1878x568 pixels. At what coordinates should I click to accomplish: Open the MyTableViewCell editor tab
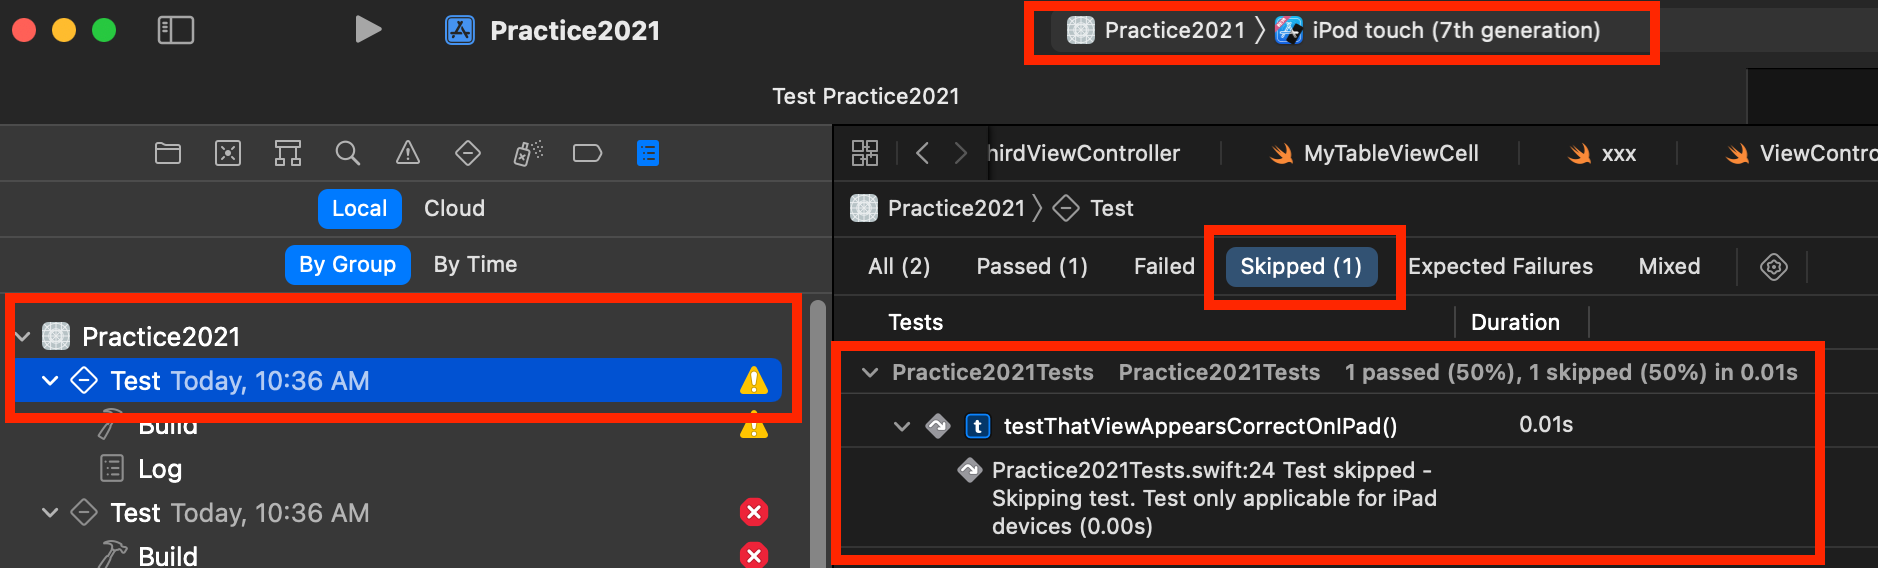[x=1373, y=153]
